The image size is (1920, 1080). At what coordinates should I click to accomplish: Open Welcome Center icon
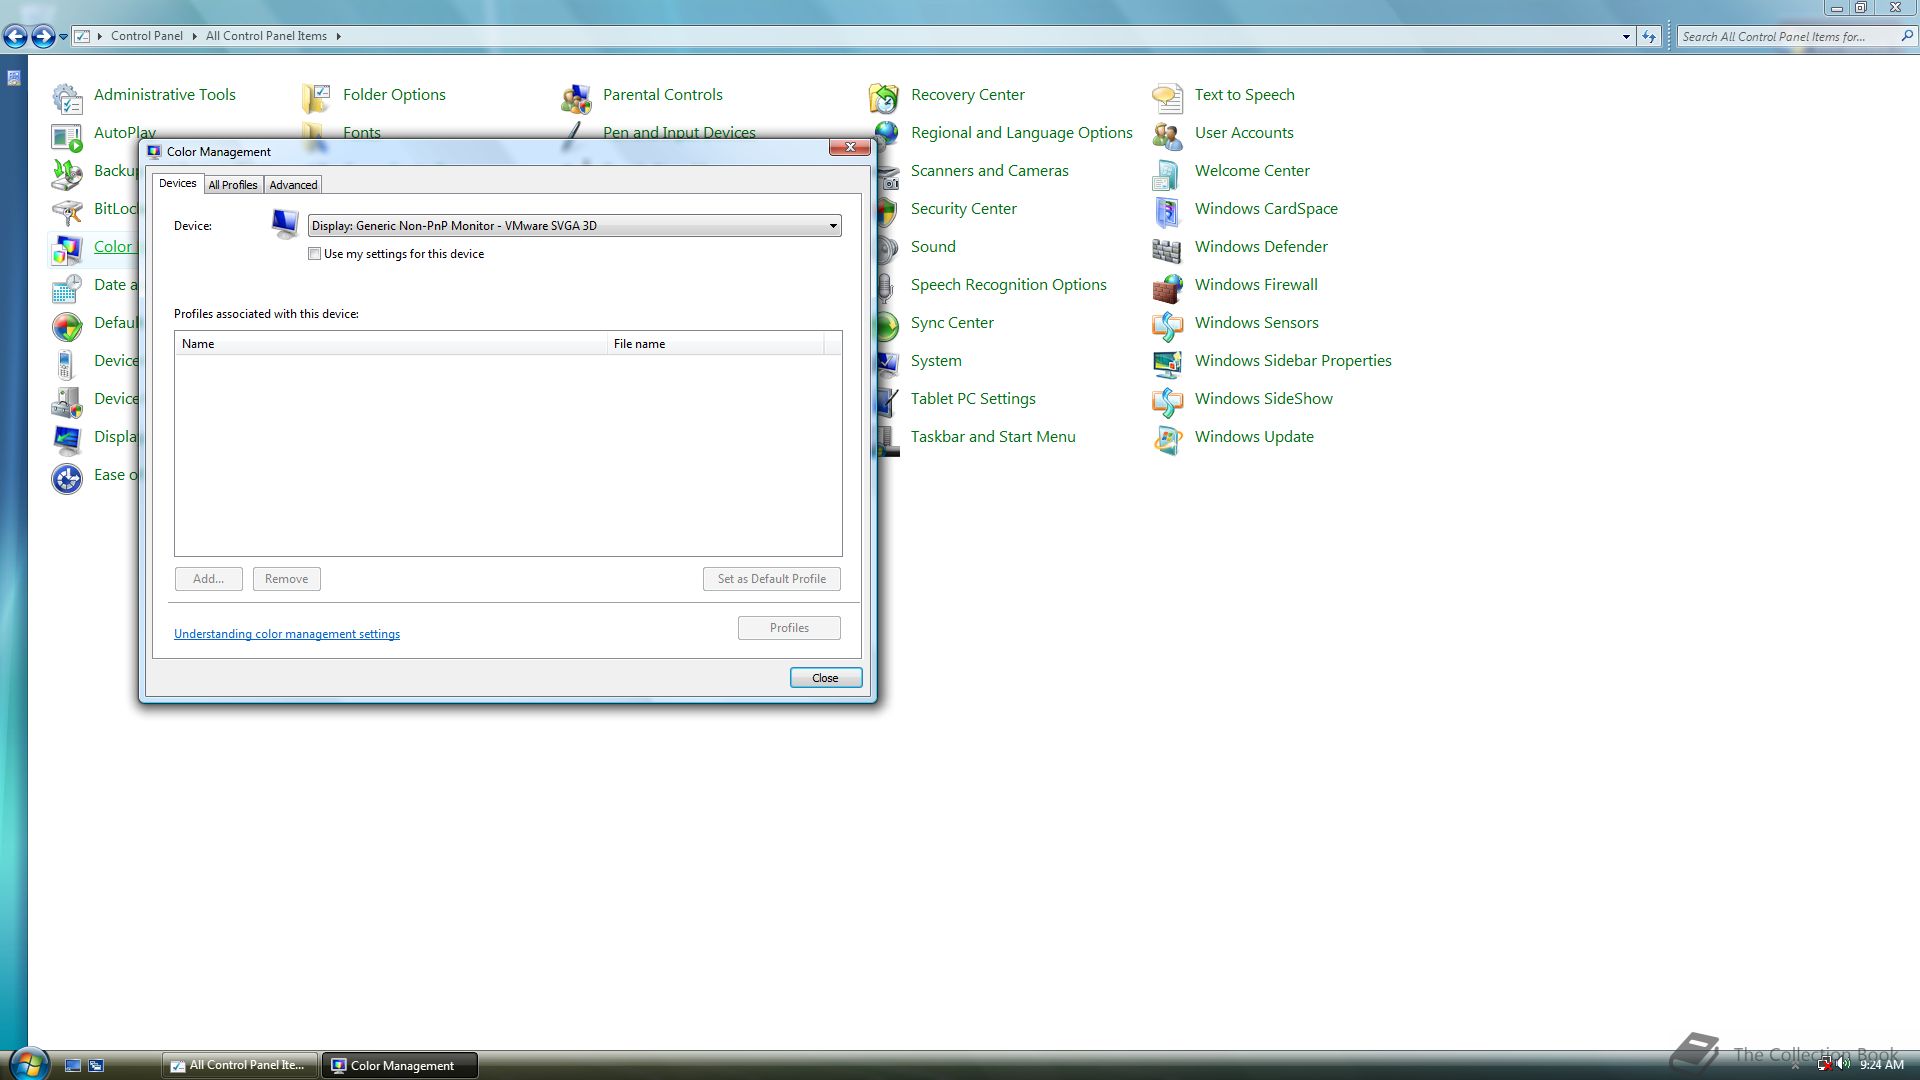[x=1168, y=173]
